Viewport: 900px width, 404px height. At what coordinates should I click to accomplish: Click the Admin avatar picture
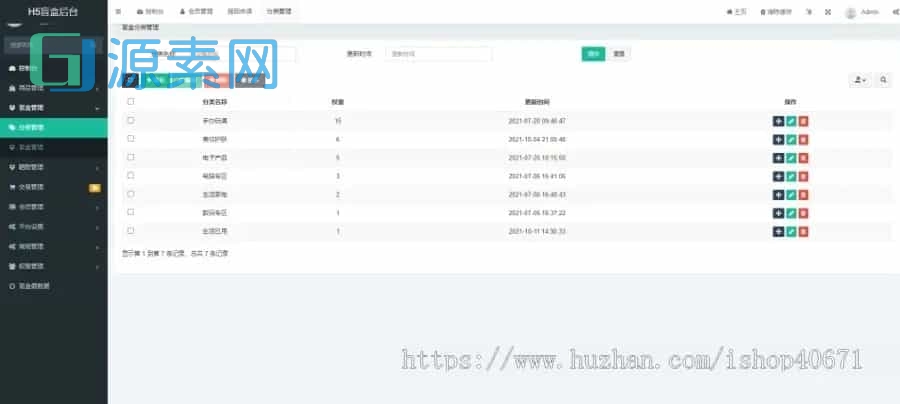tap(851, 12)
